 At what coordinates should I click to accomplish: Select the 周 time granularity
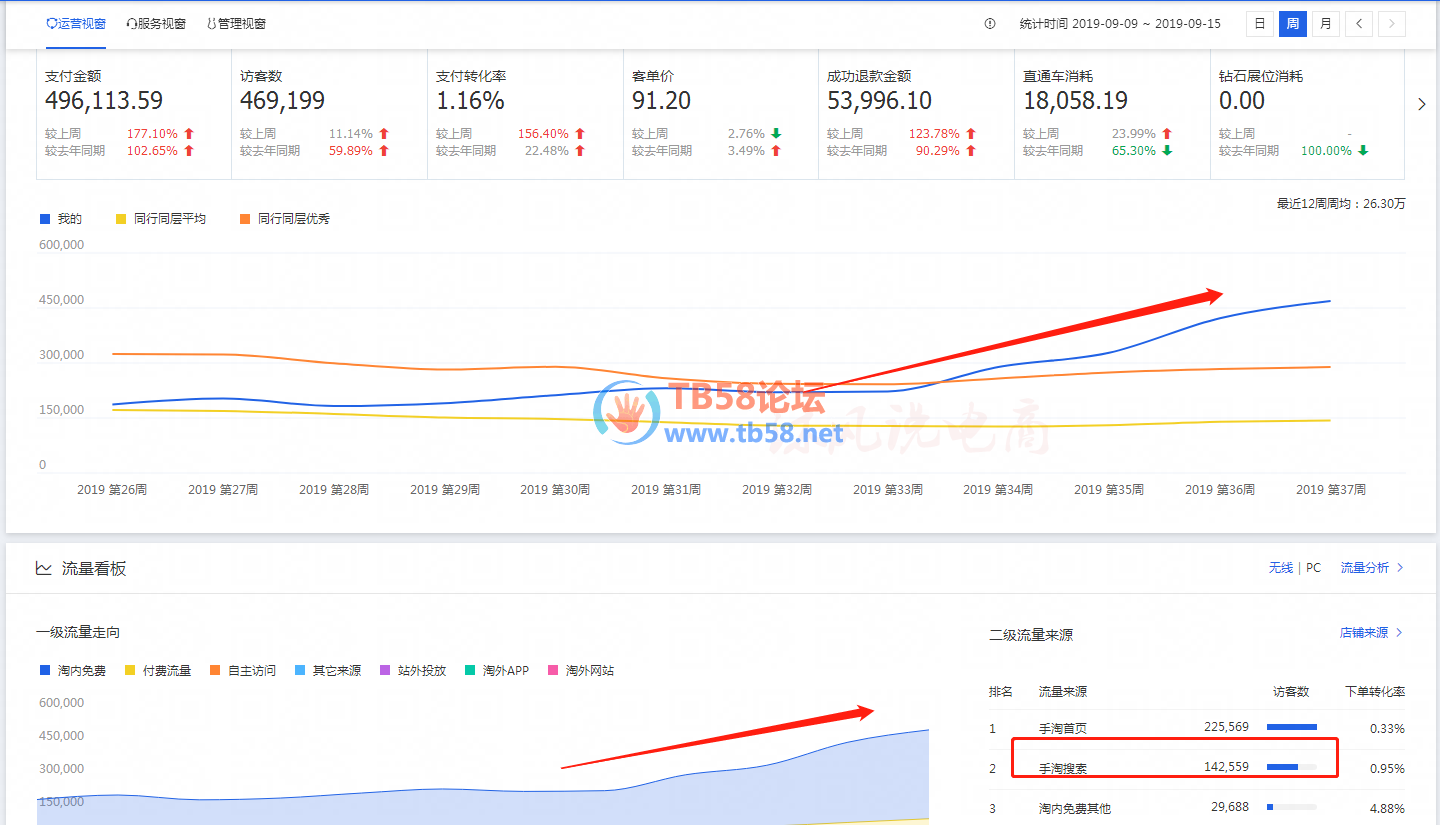pyautogui.click(x=1292, y=24)
